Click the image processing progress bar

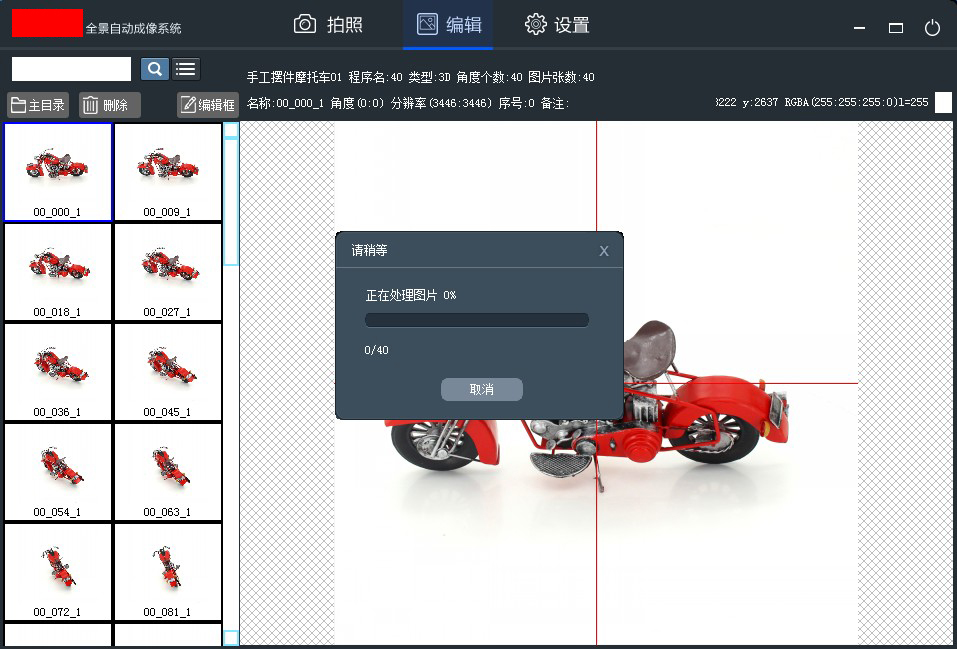pyautogui.click(x=477, y=320)
